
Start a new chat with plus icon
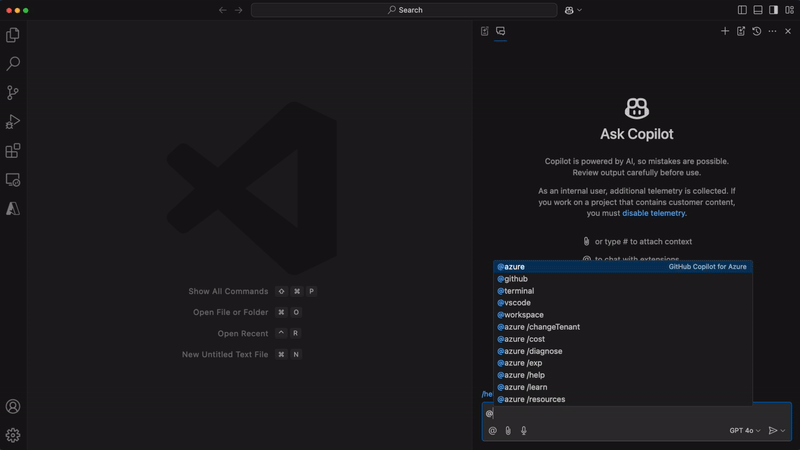[724, 31]
